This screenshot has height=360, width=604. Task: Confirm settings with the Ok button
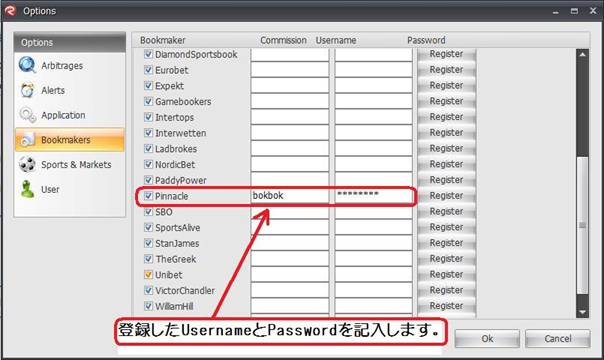tap(487, 338)
